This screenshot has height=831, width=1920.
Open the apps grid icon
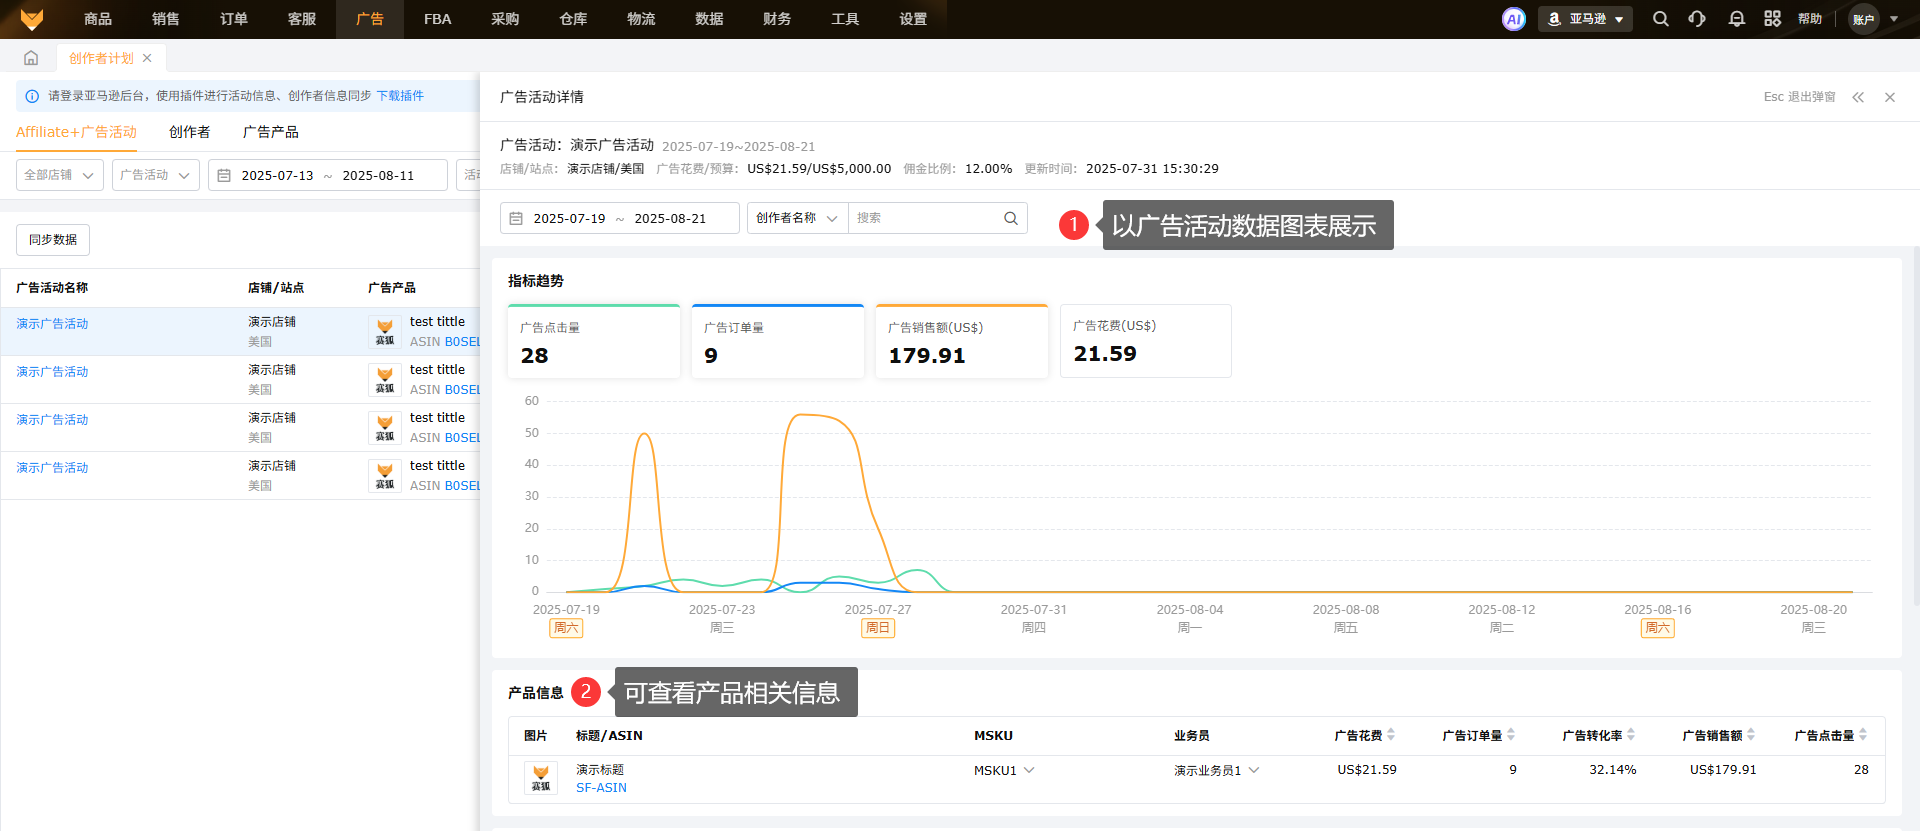tap(1772, 19)
